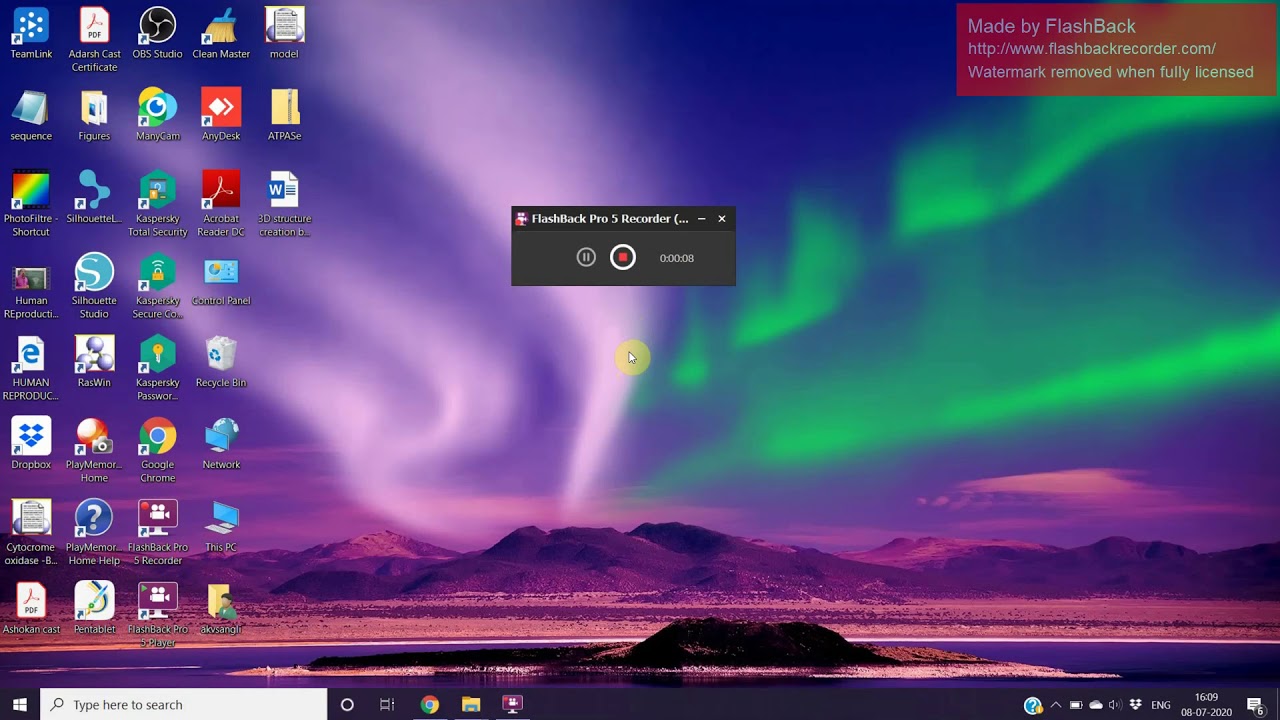Select the PhotoFiltre Shortcut icon
This screenshot has width=1280, height=720.
(31, 204)
